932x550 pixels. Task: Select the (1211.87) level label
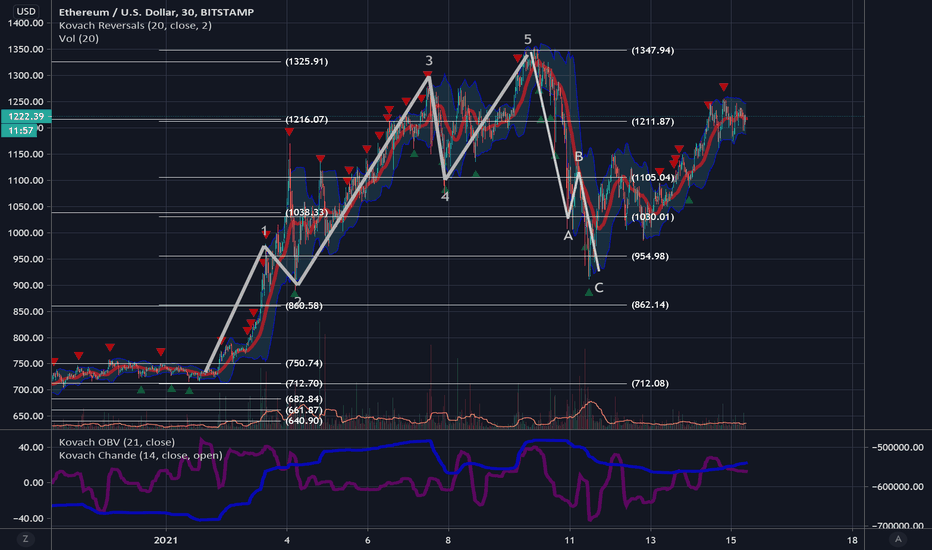click(653, 121)
